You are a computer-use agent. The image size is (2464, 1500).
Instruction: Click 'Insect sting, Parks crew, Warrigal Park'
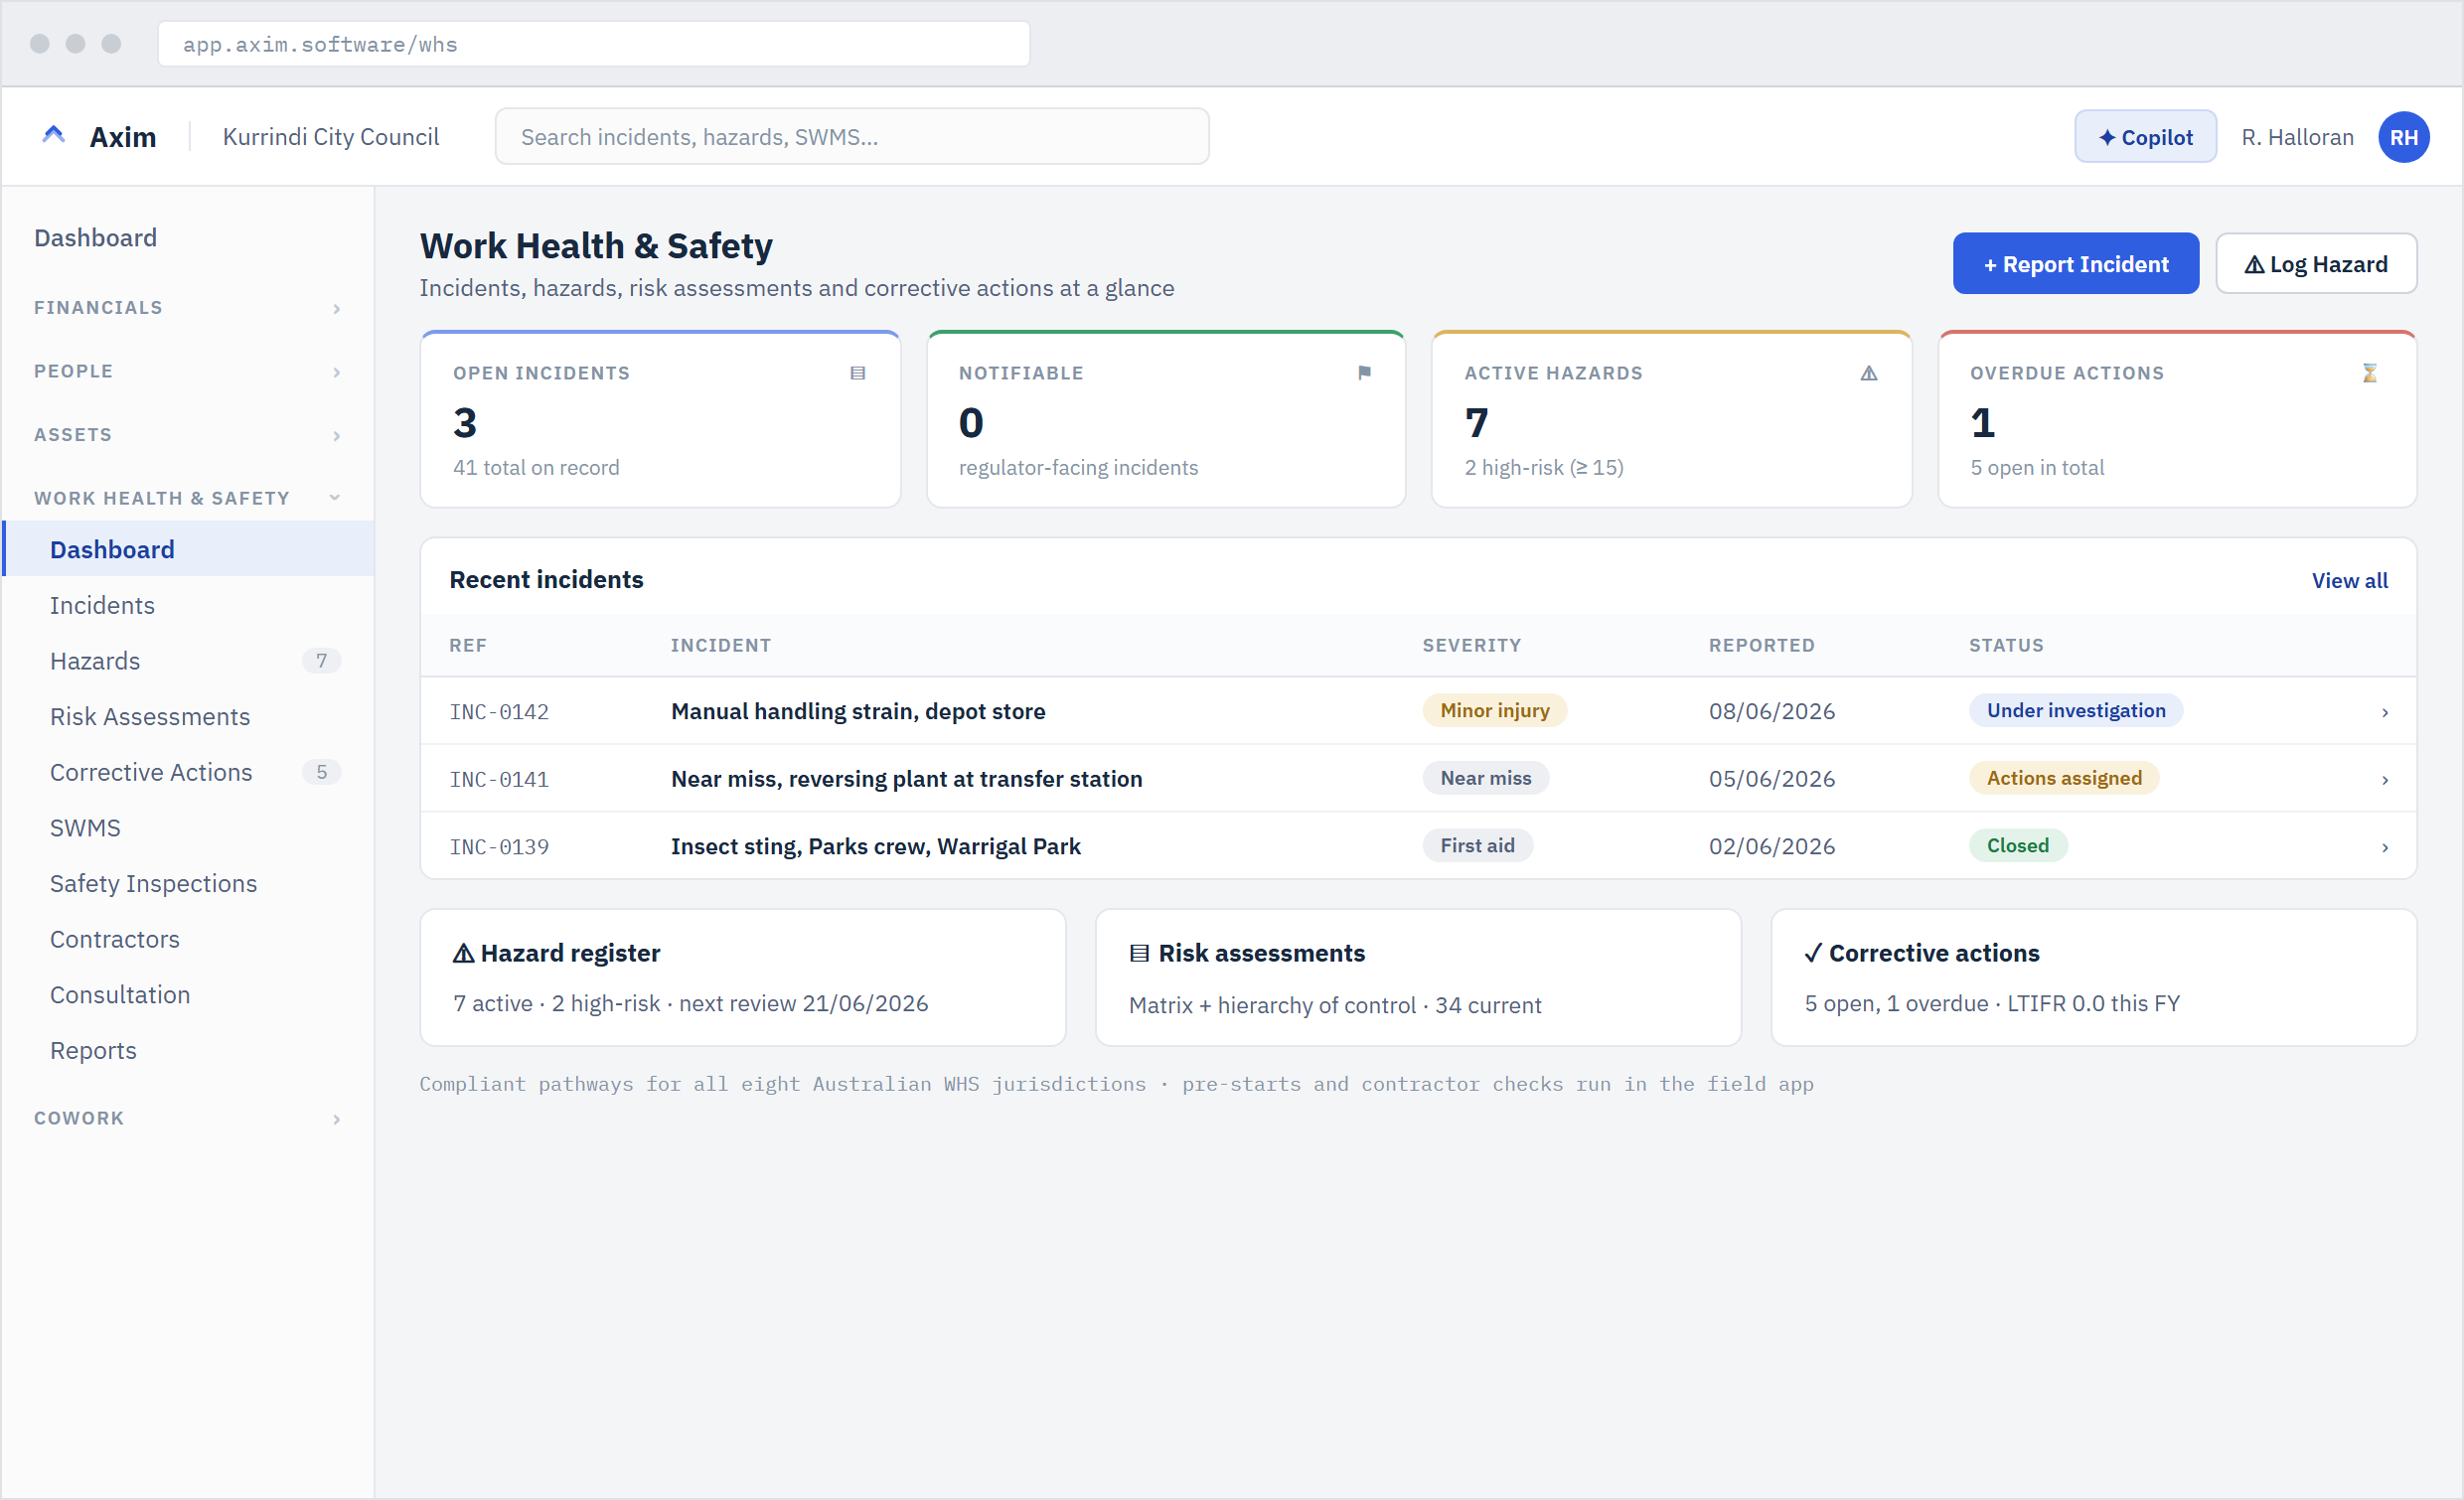click(876, 847)
